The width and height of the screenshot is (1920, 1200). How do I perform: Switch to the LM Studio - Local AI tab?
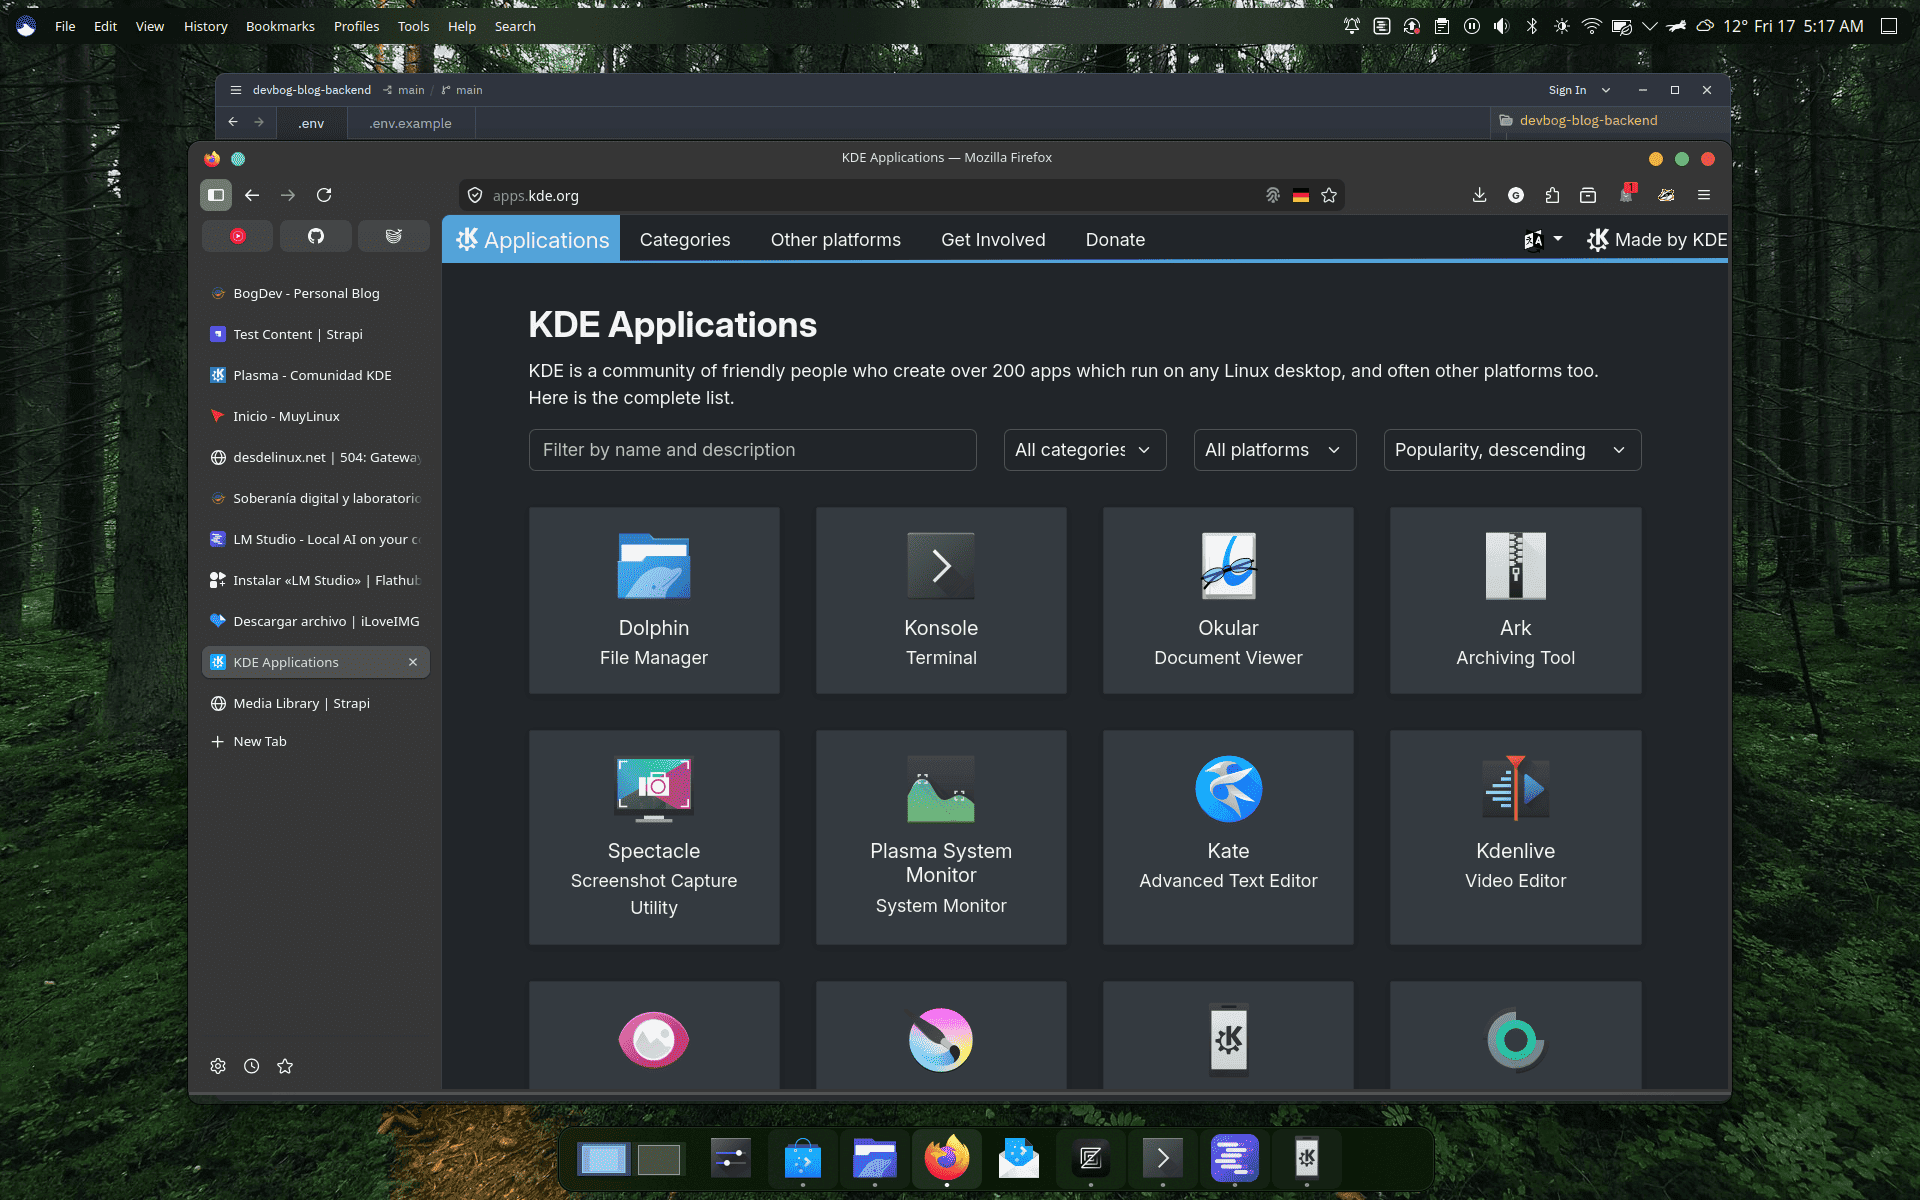[316, 539]
